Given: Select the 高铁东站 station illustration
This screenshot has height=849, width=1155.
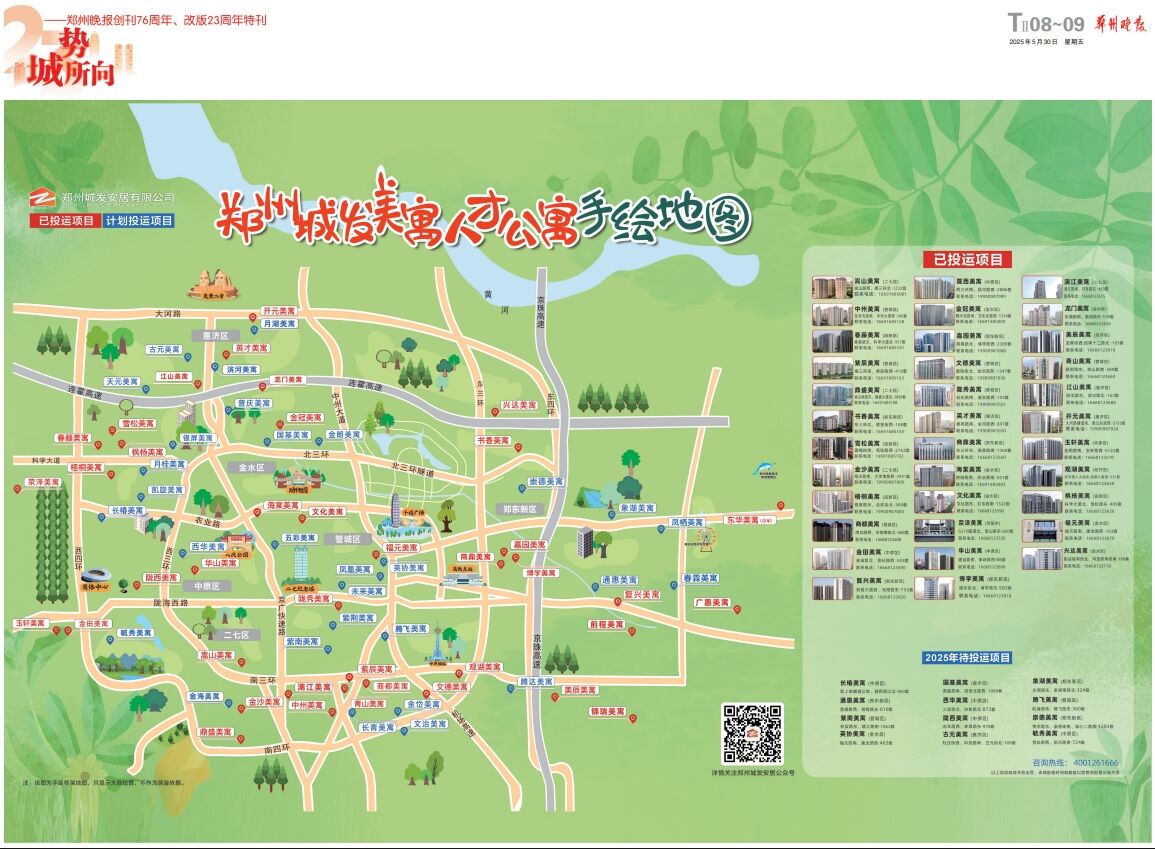Looking at the screenshot, I should tap(464, 576).
